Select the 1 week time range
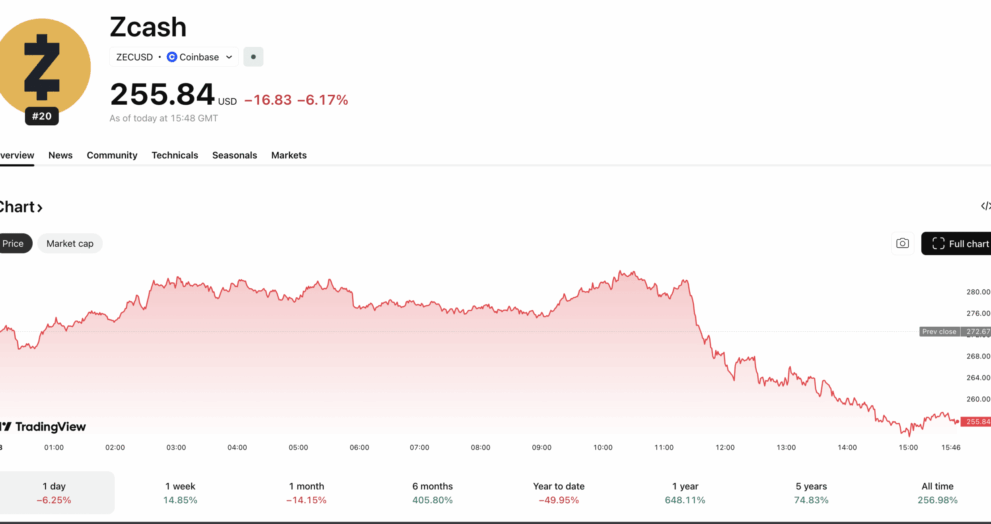This screenshot has width=991, height=524. (181, 492)
